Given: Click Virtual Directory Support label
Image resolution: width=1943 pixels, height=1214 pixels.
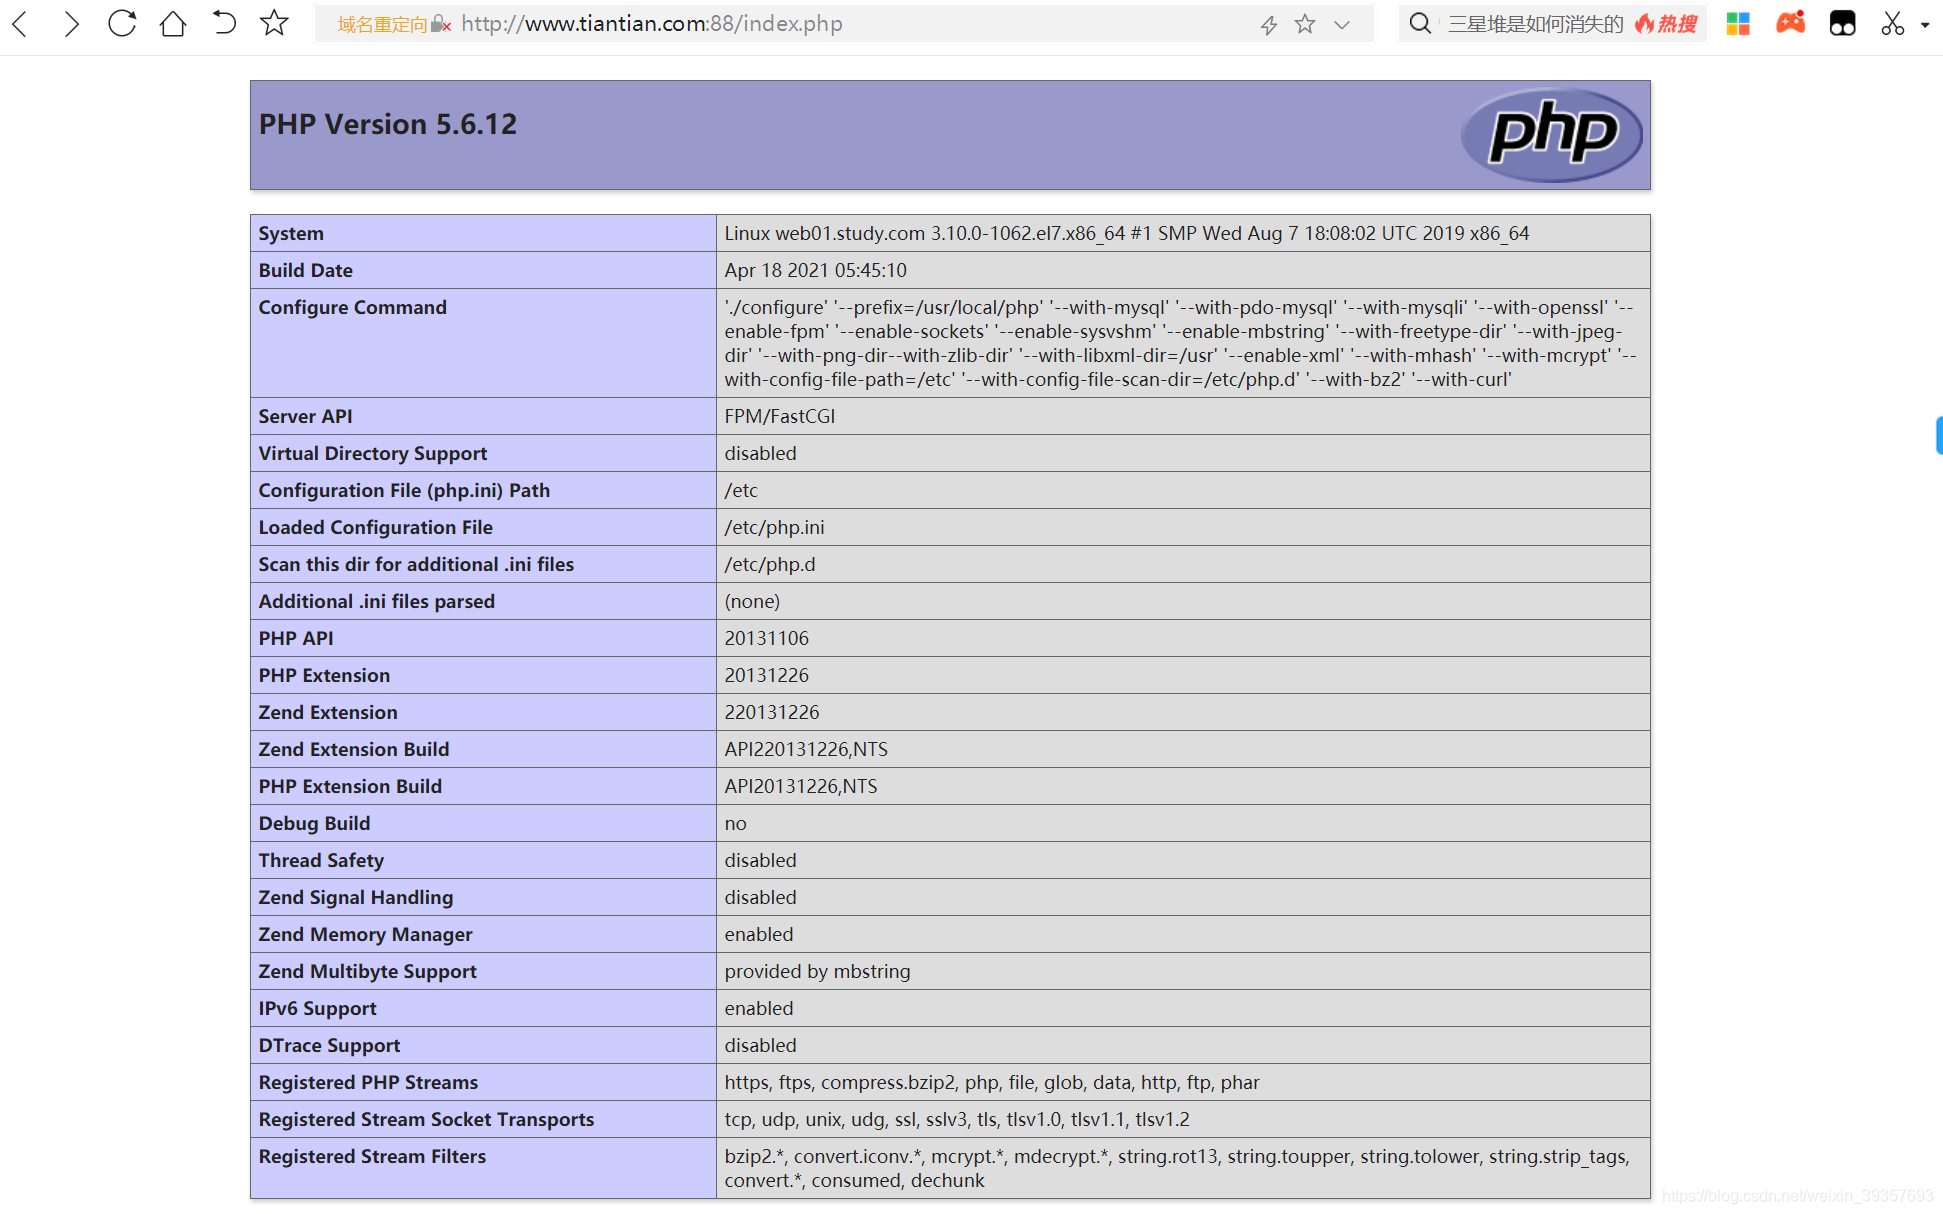Looking at the screenshot, I should tap(373, 453).
